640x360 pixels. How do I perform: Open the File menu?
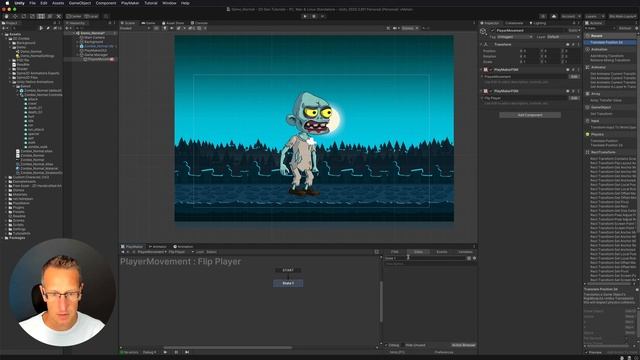pyautogui.click(x=32, y=3)
